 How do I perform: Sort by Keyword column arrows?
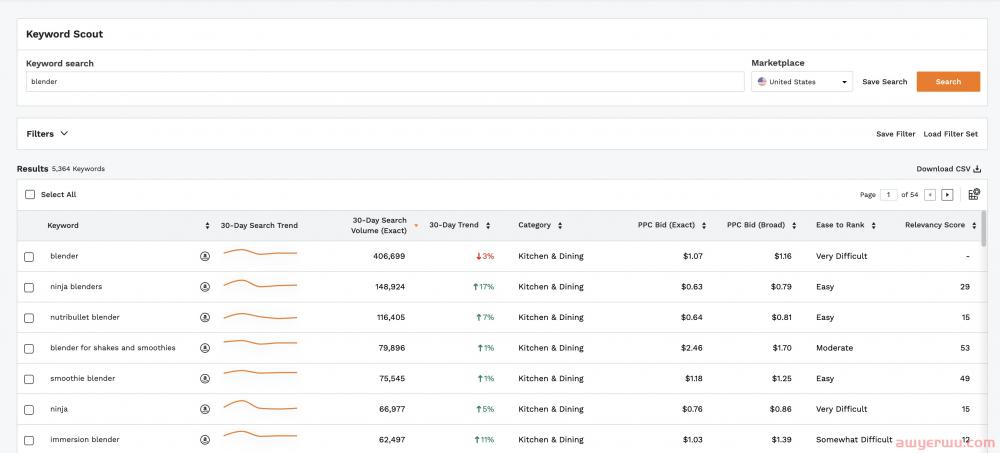(207, 226)
